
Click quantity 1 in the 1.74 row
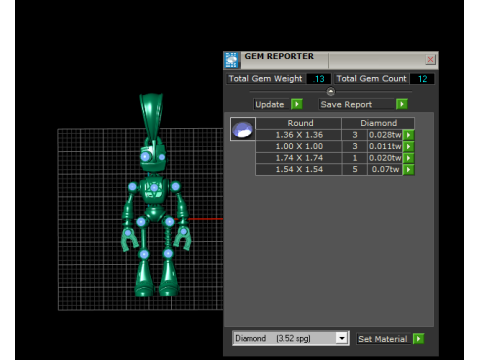pyautogui.click(x=355, y=158)
